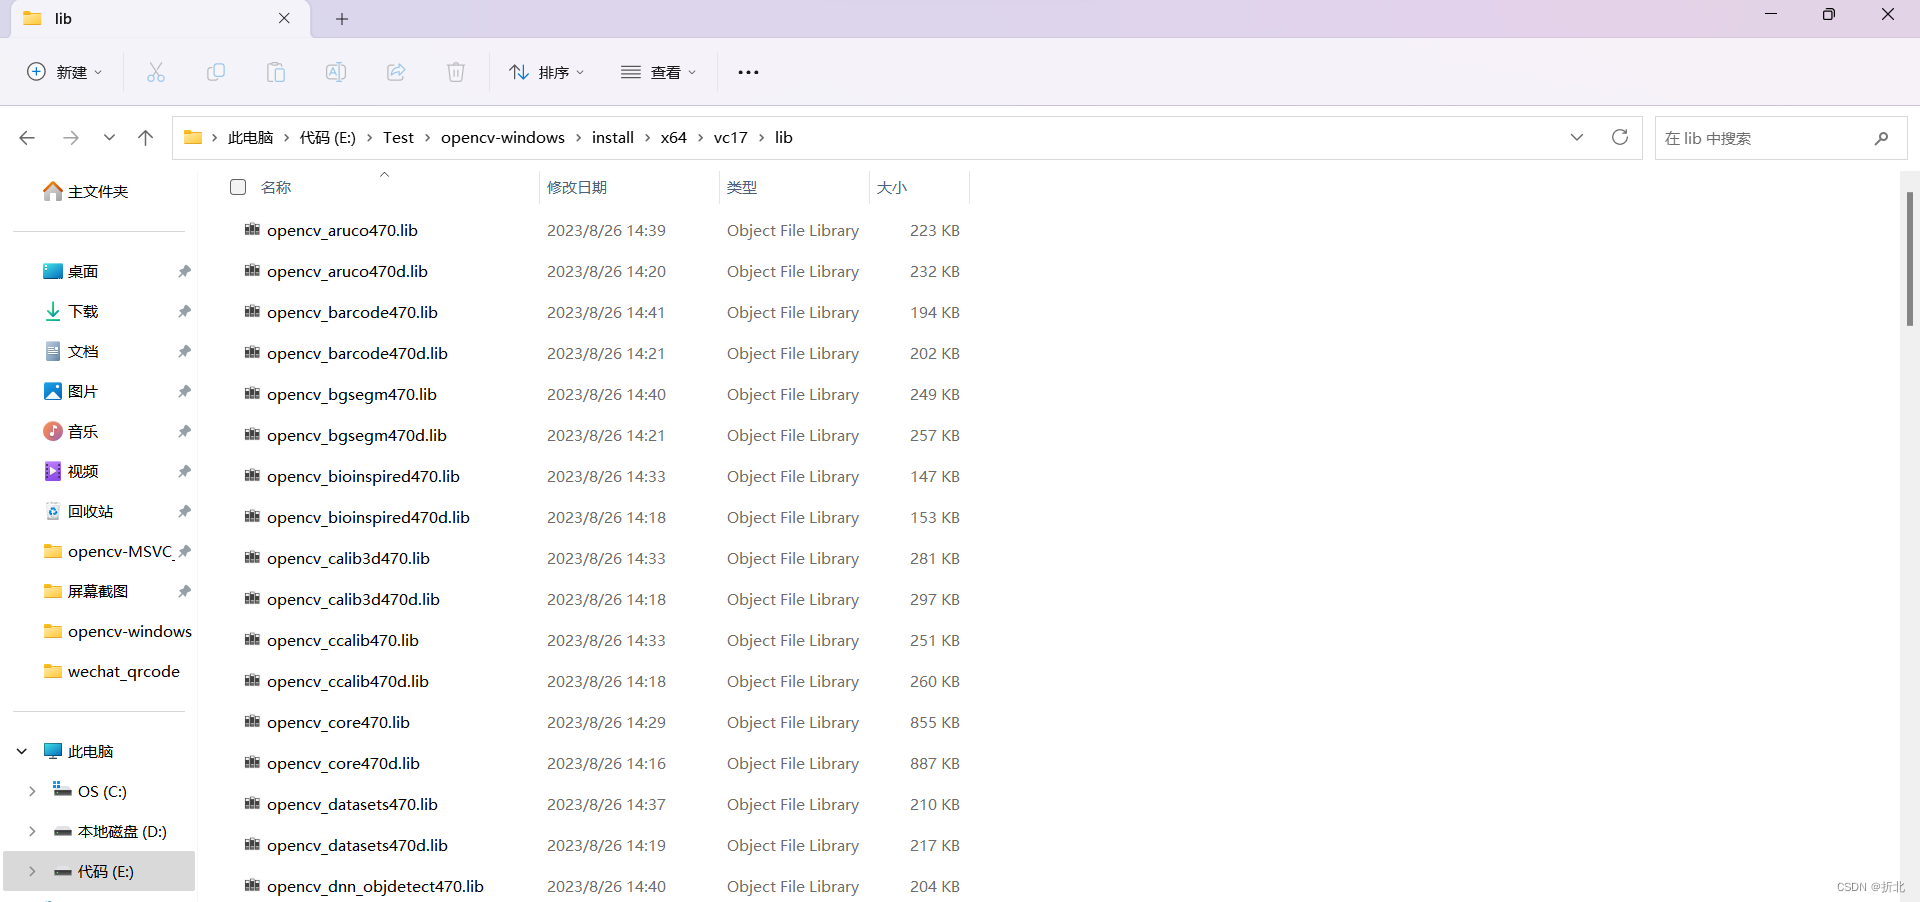Screen dimensions: 1920x902
Task: Expand the 本地磁盘 (D:) drive node
Action: point(32,831)
